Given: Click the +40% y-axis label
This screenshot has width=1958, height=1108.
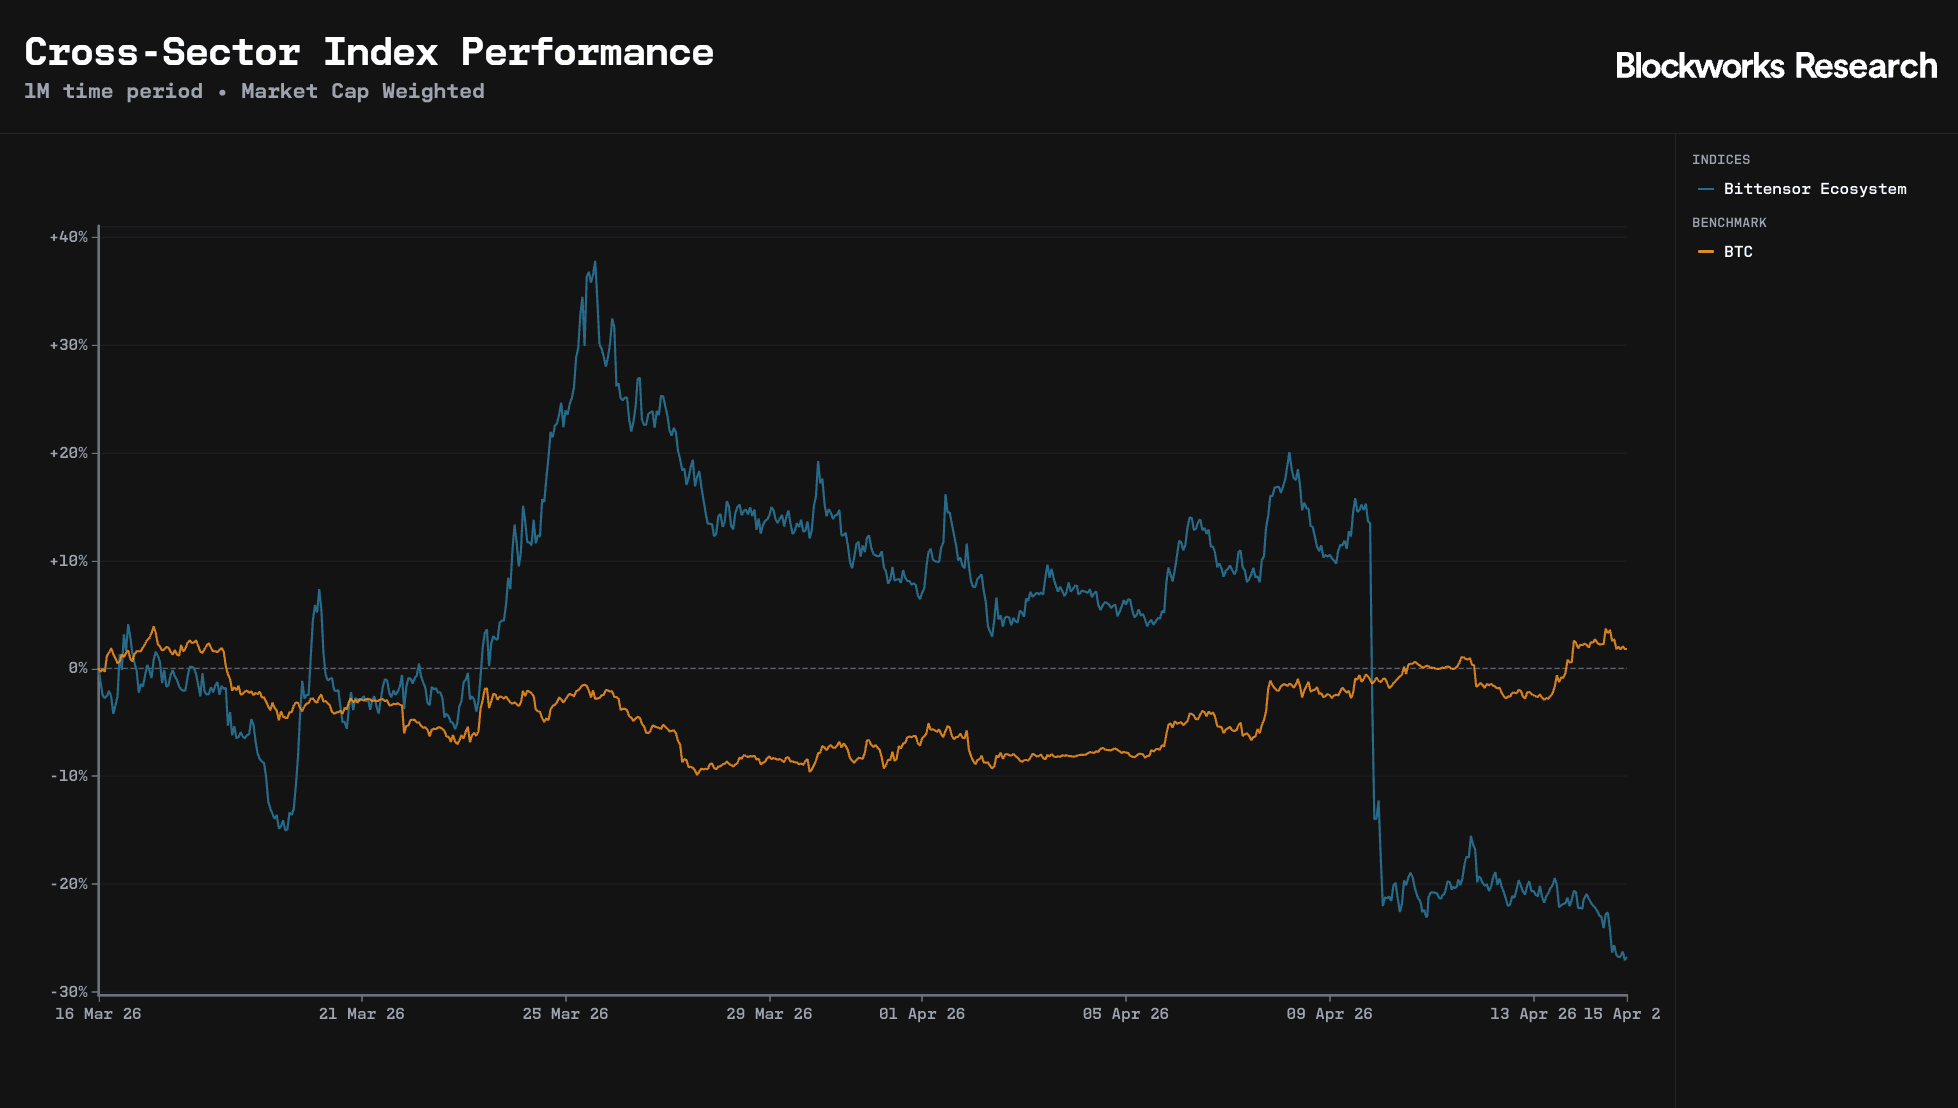Looking at the screenshot, I should pos(69,237).
